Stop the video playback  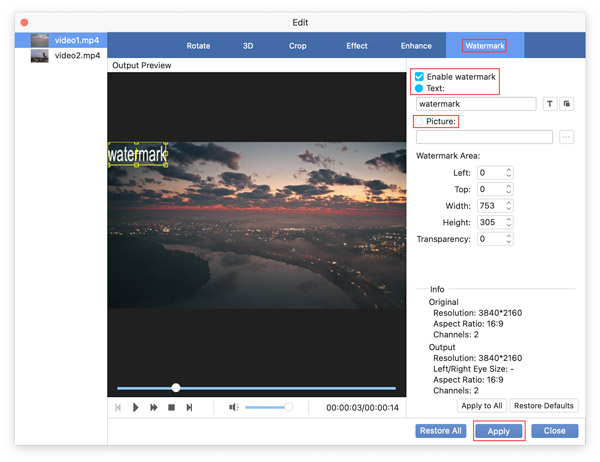(x=172, y=407)
